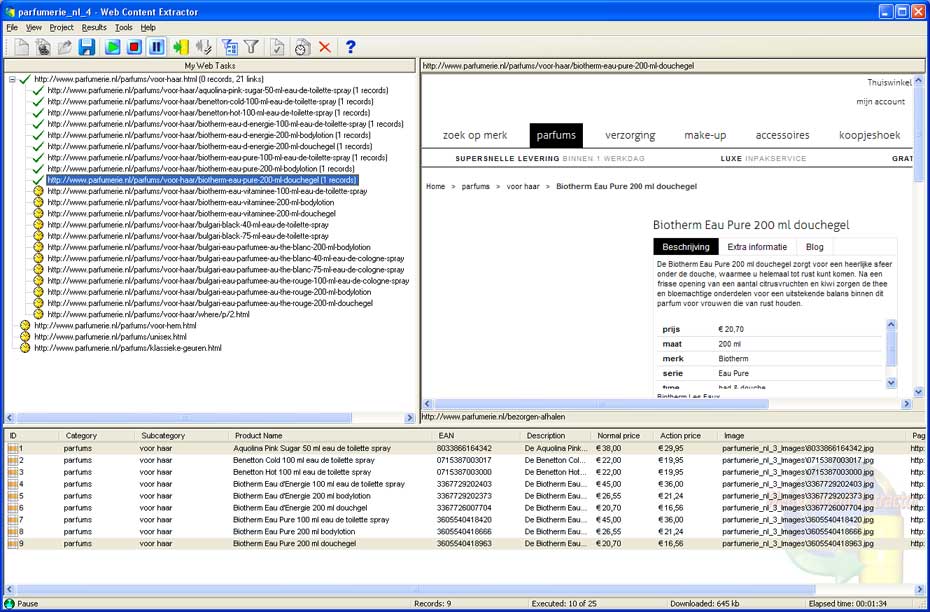Click the green check icon beside benetton-hot-100-ml
This screenshot has height=612, width=930.
pyautogui.click(x=39, y=113)
